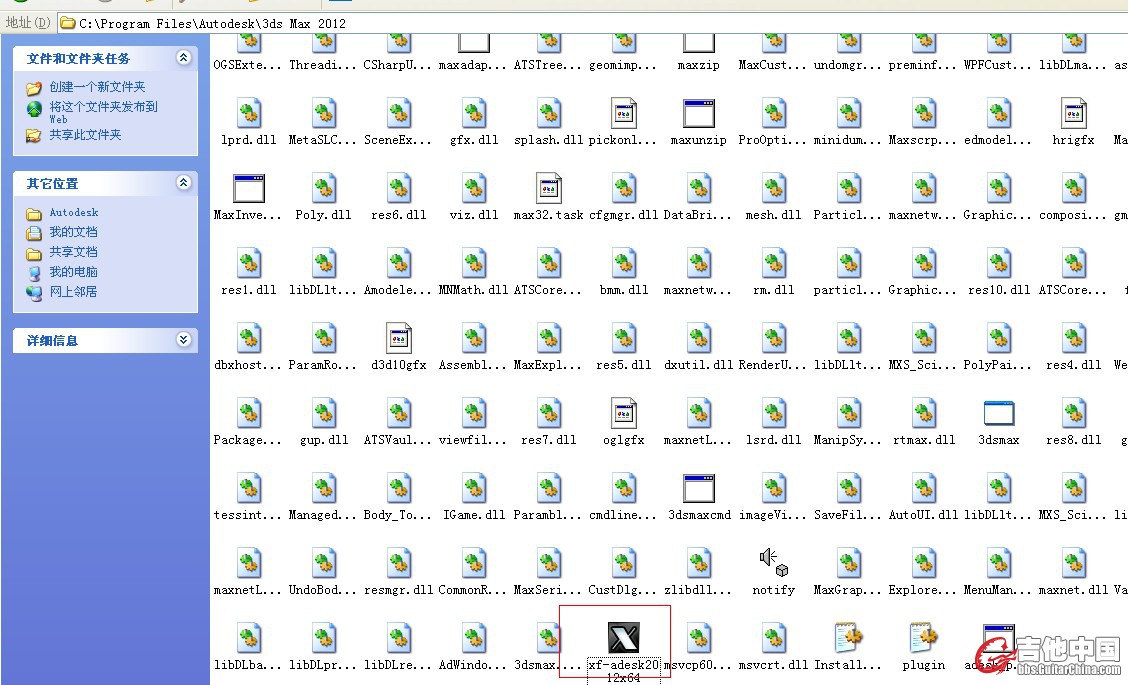
Task: Click the AdWindo... file name
Action: point(473,665)
